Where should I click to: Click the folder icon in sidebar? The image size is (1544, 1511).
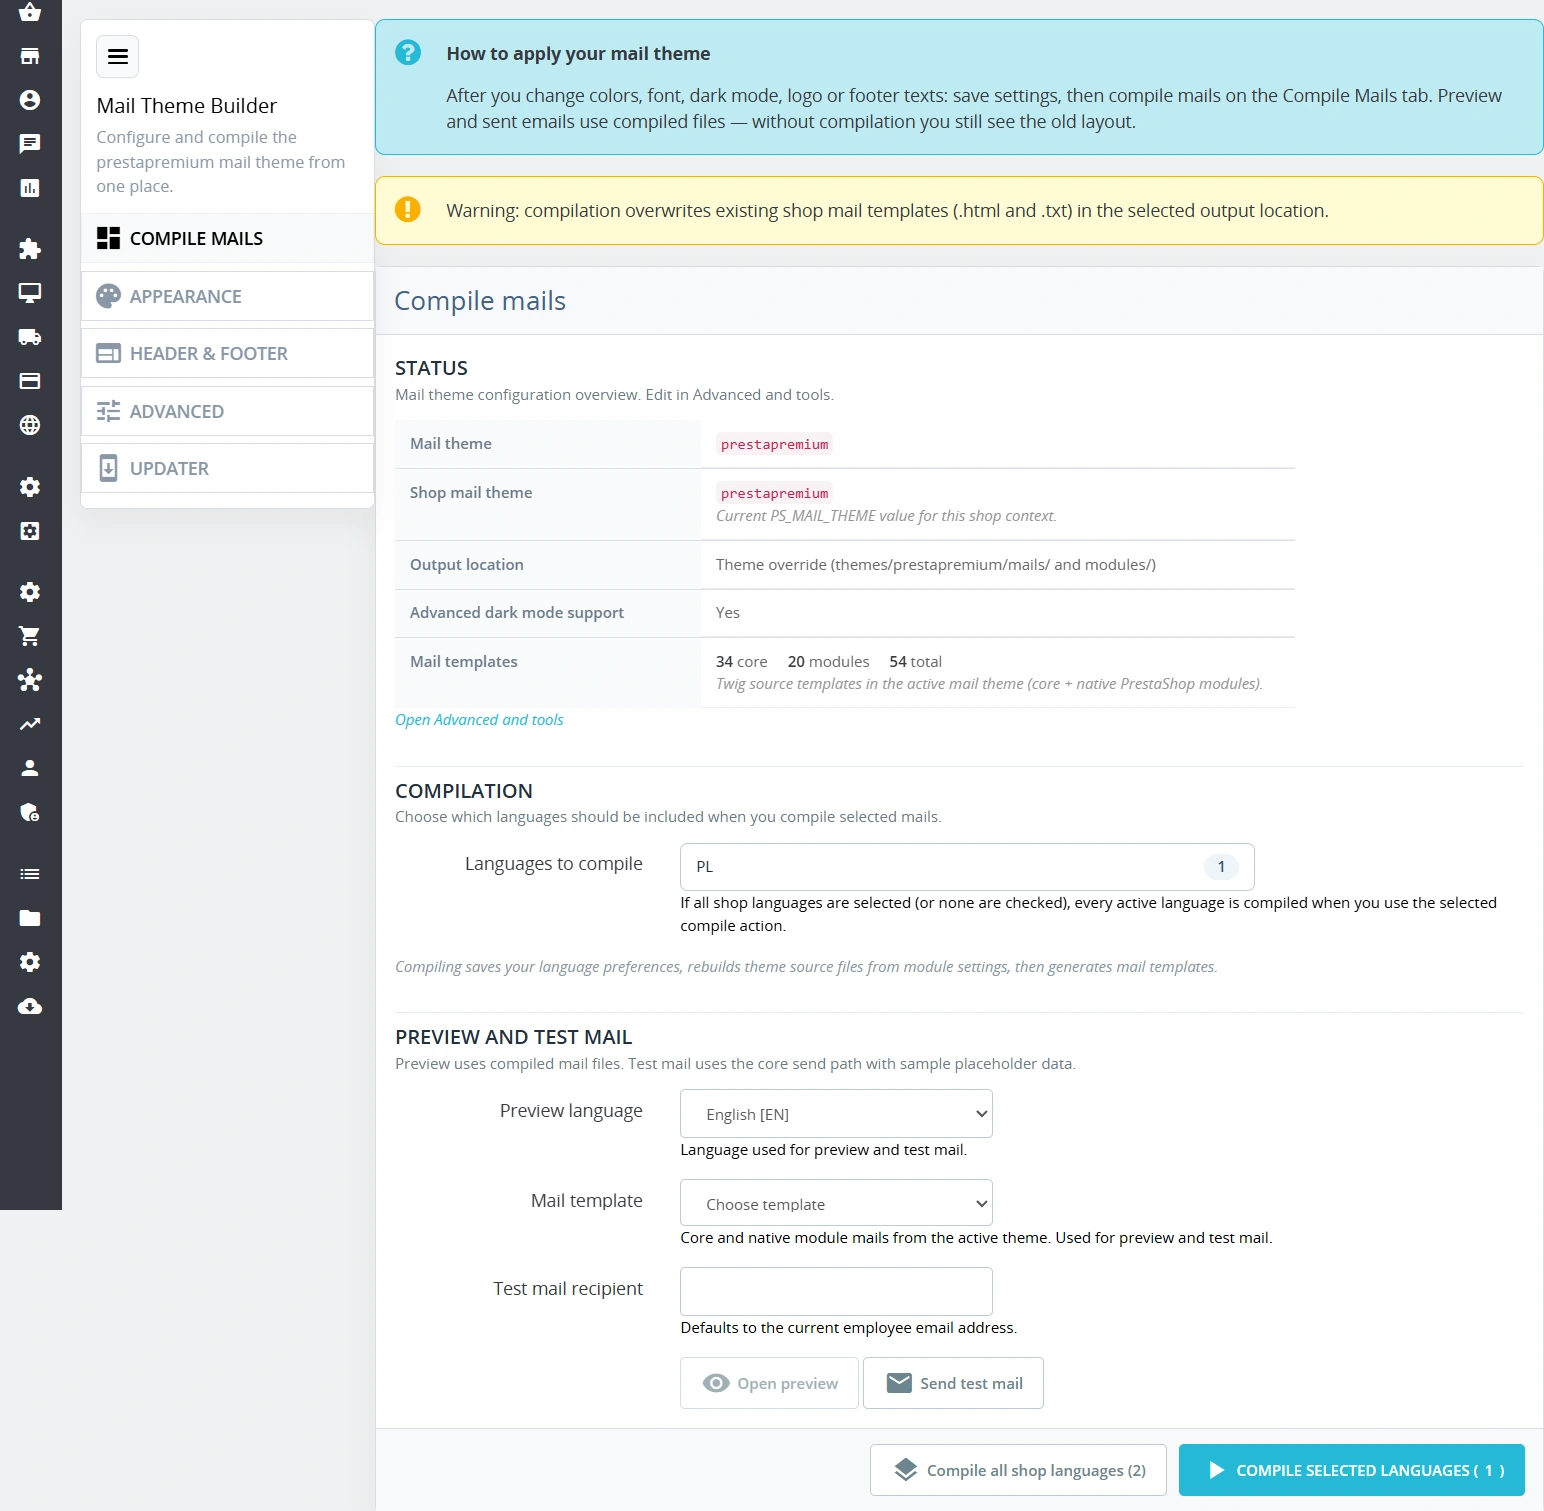click(30, 918)
